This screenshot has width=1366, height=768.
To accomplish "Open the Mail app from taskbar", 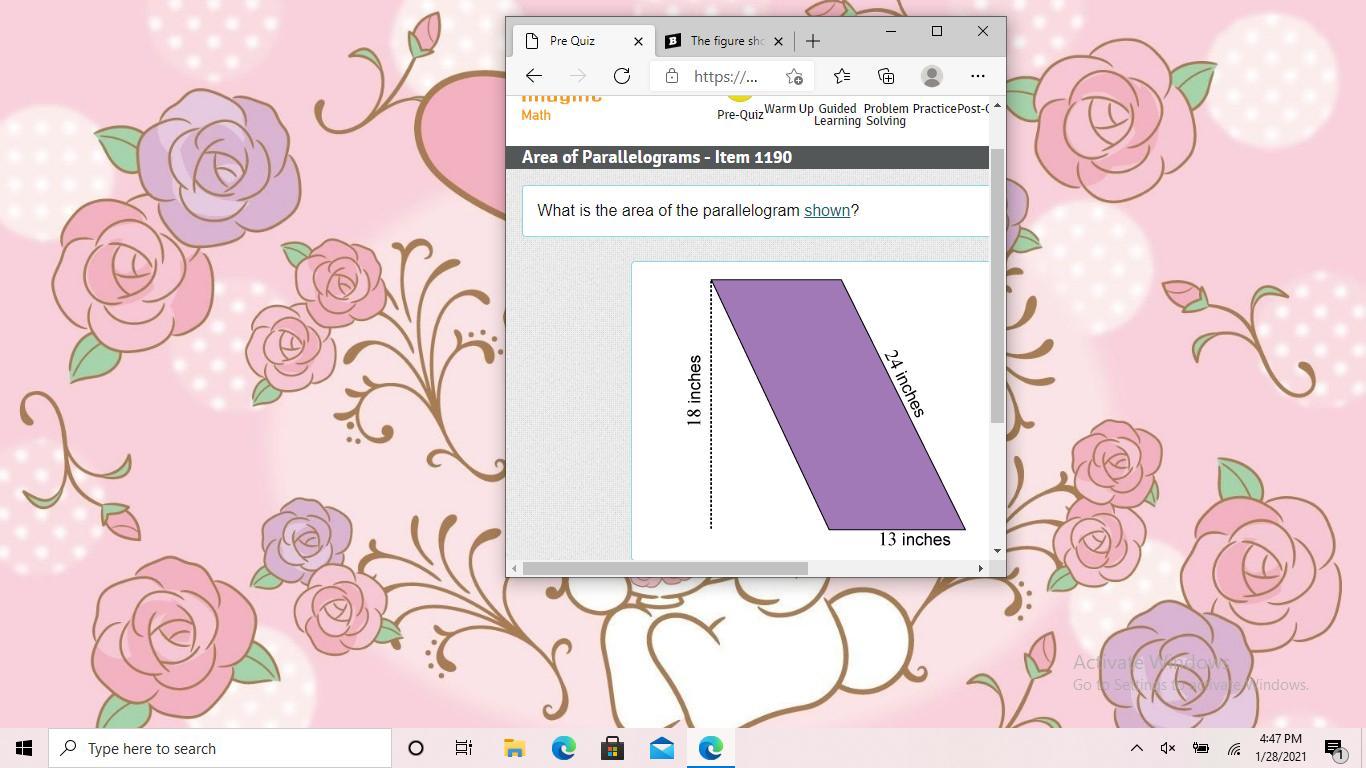I will [x=661, y=748].
